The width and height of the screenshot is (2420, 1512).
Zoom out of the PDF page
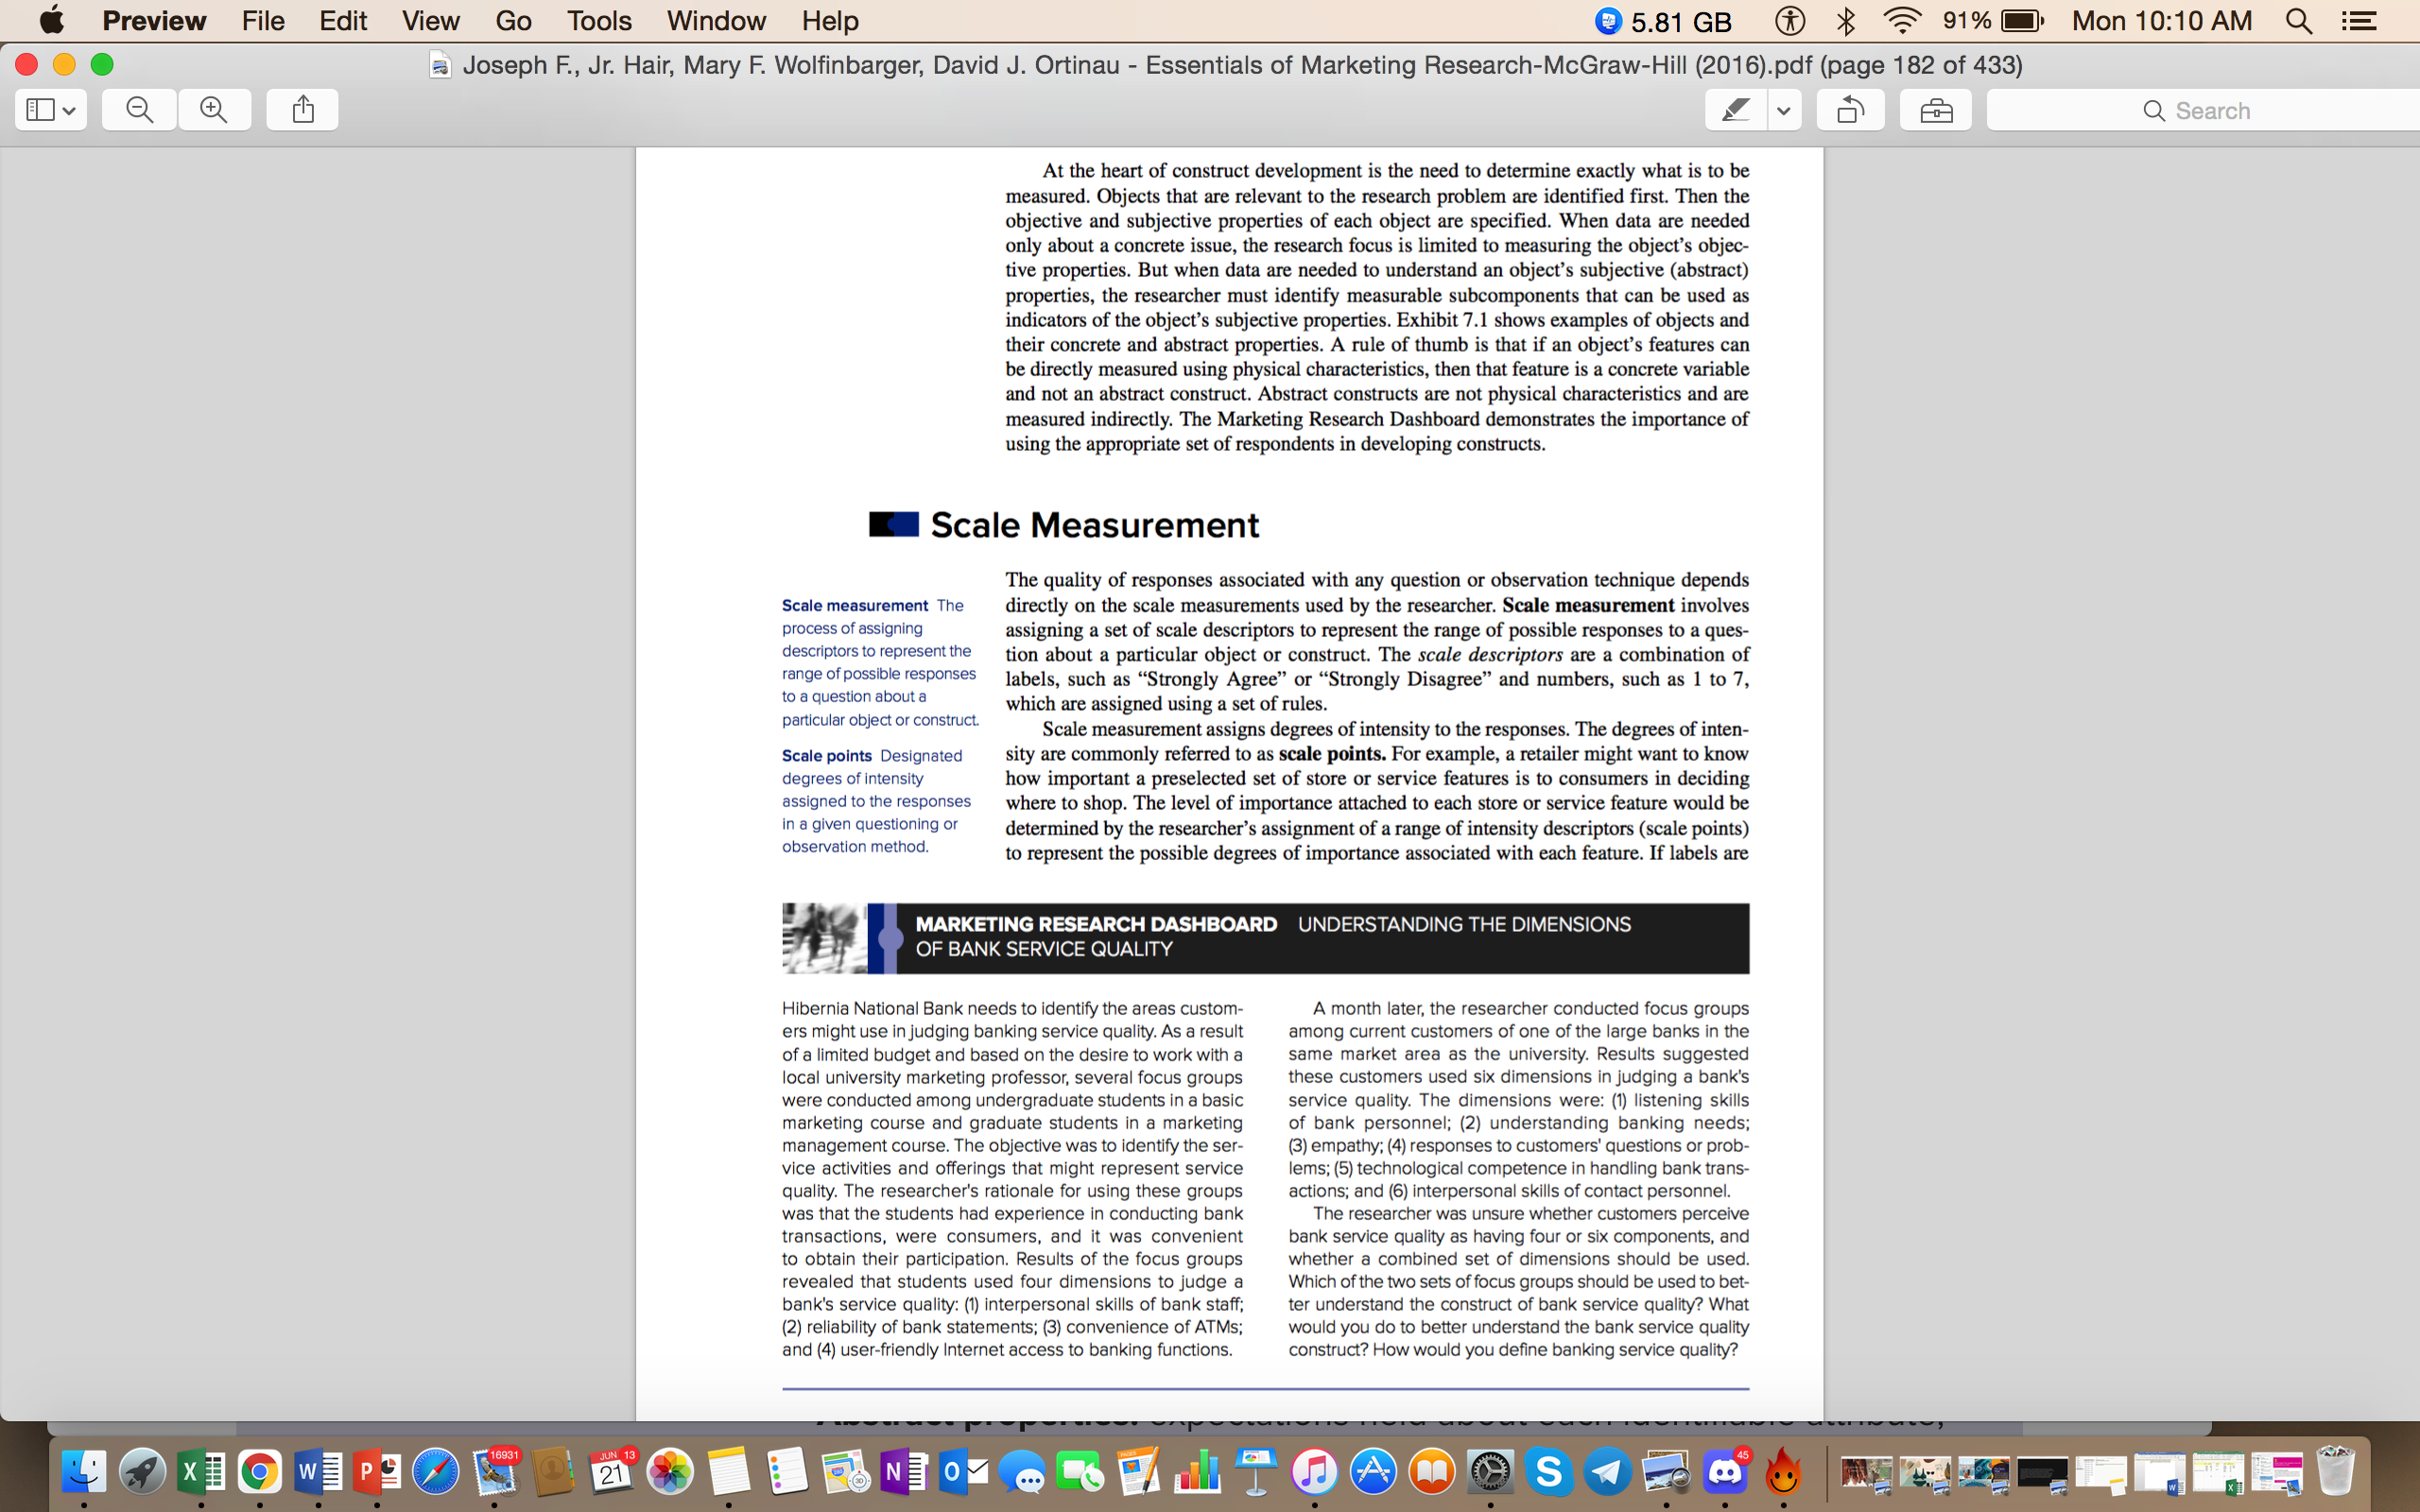coord(140,110)
